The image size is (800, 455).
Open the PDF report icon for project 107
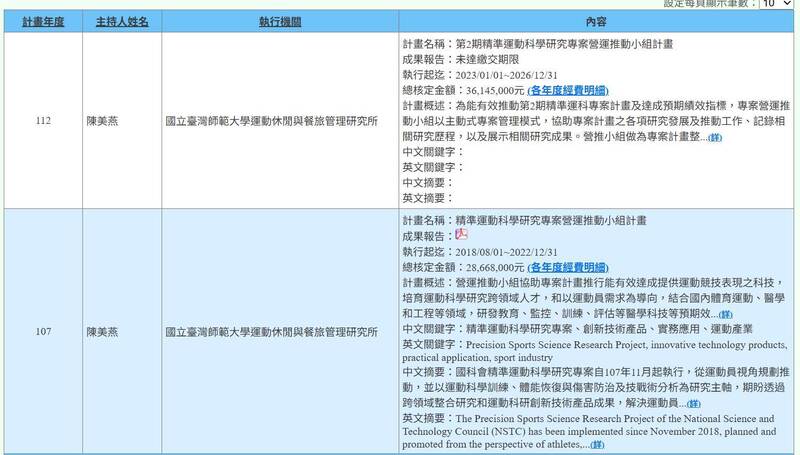click(x=461, y=234)
